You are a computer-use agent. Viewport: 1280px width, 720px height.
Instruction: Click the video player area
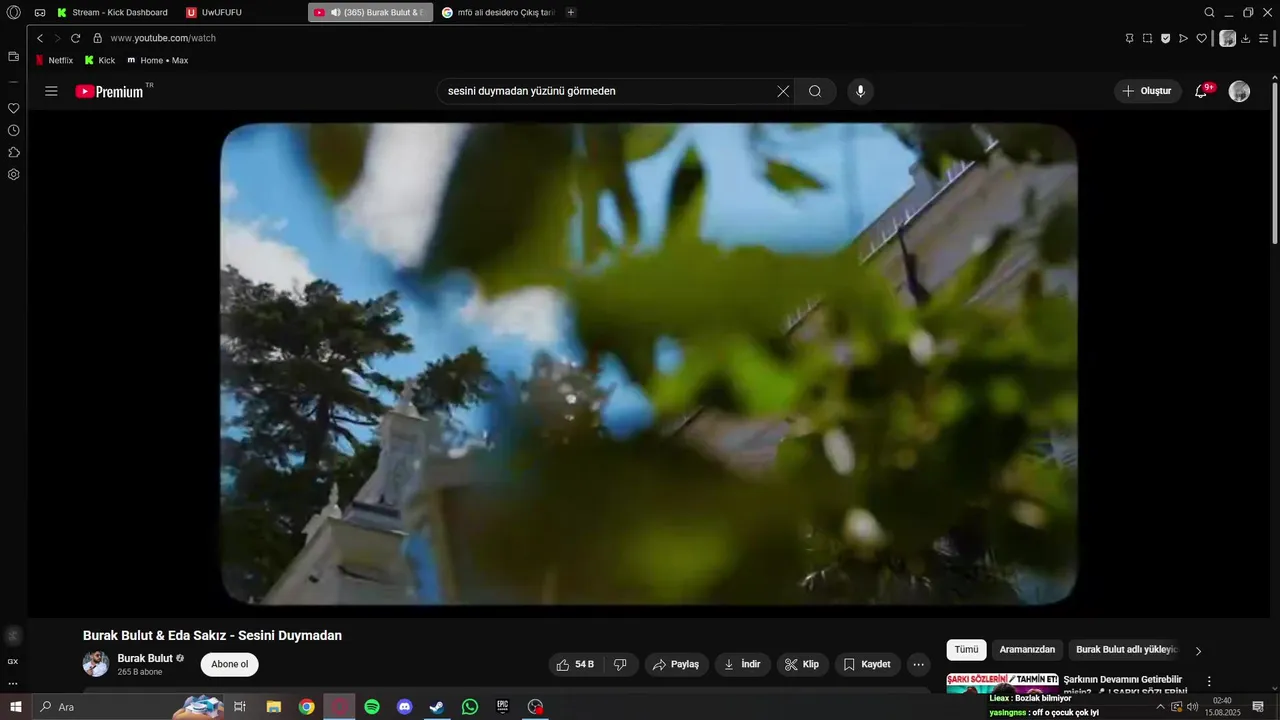click(x=649, y=364)
